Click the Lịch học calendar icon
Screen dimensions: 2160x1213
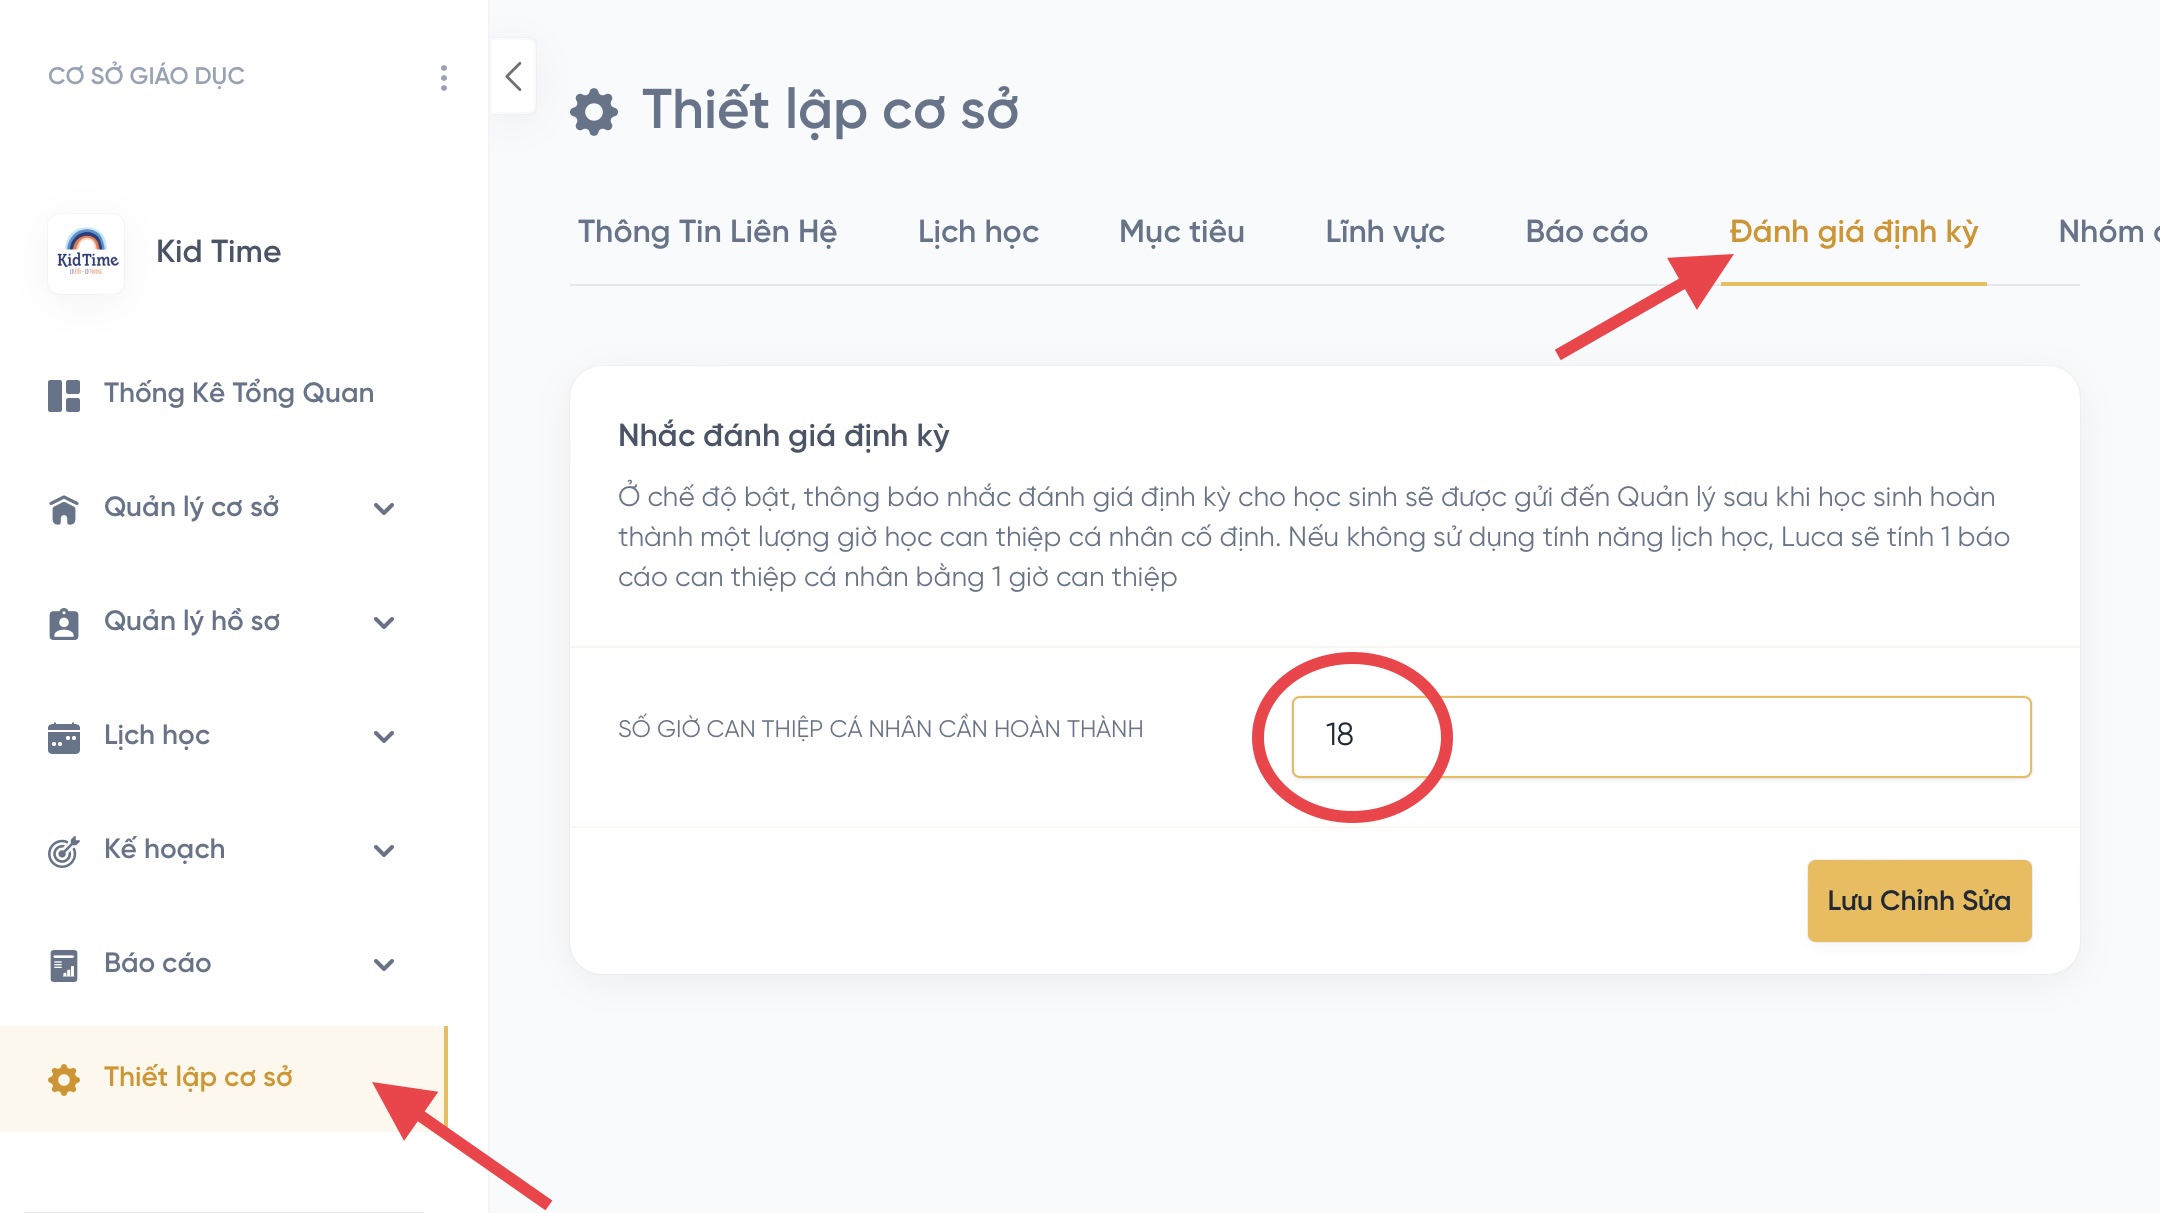[x=64, y=737]
